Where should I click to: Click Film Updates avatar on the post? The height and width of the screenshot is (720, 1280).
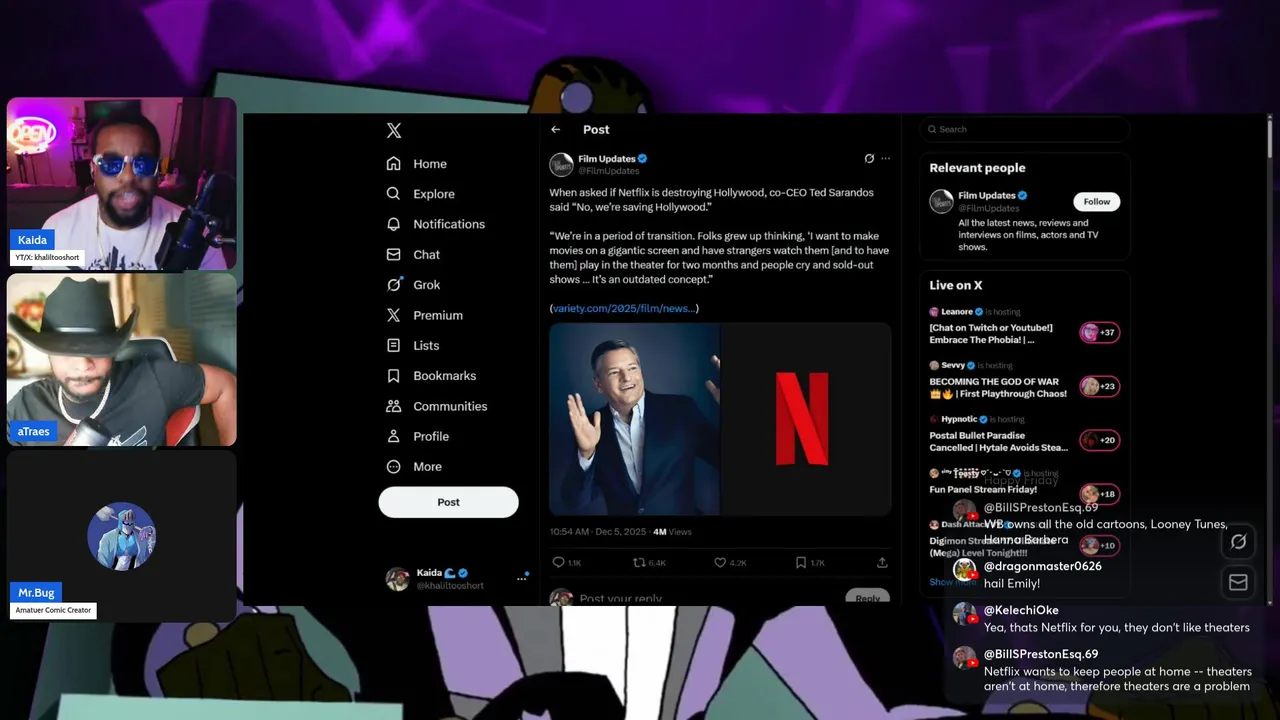(x=562, y=164)
